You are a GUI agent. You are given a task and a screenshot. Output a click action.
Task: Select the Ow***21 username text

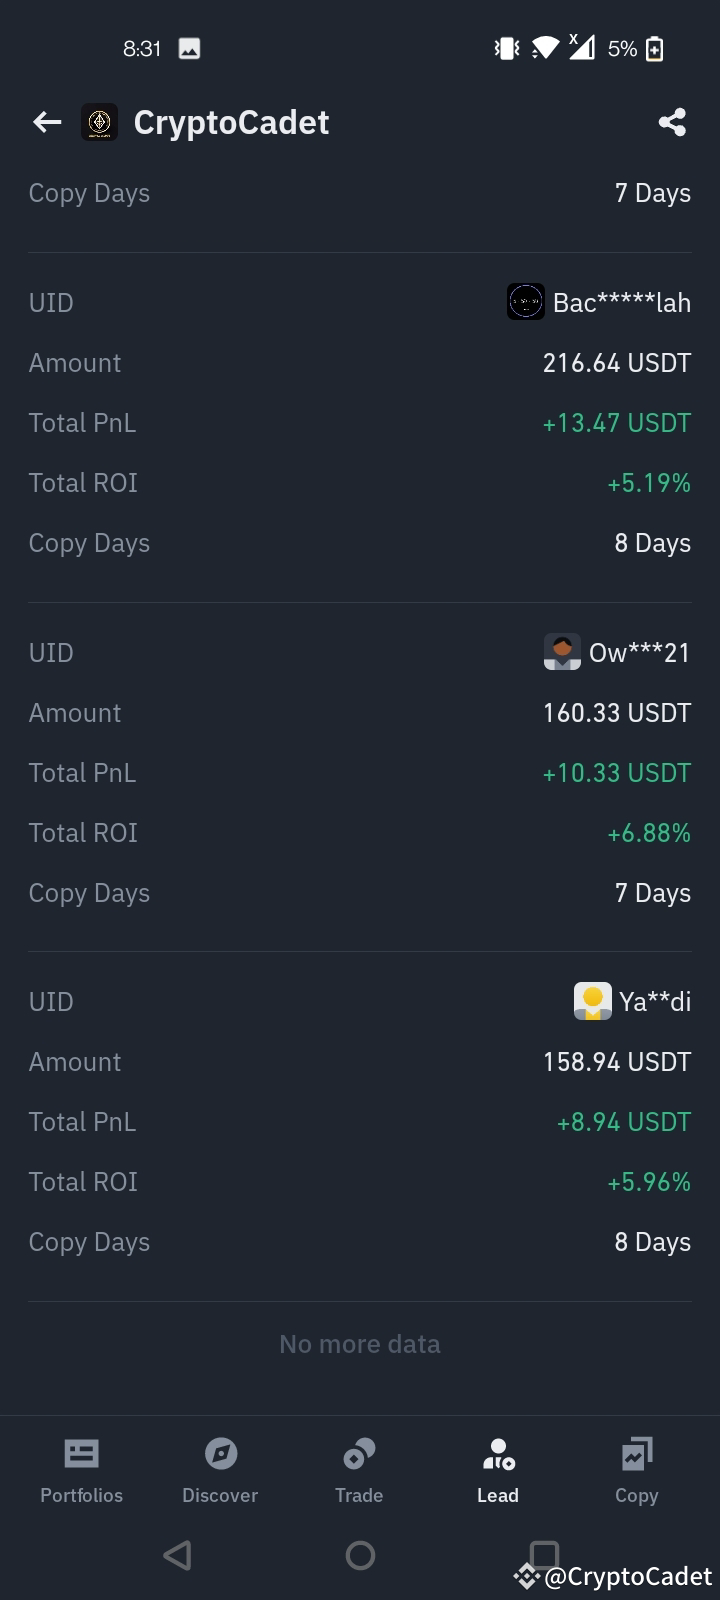[x=640, y=653]
